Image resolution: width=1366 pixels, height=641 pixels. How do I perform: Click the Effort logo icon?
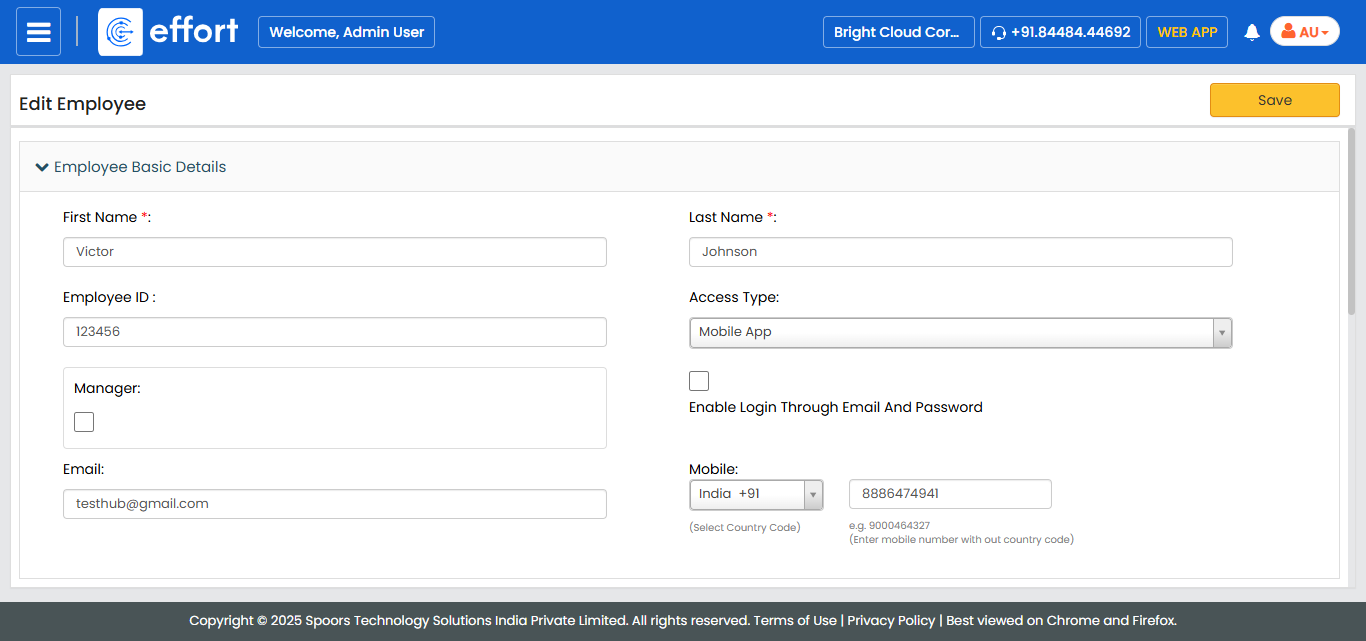coord(120,32)
